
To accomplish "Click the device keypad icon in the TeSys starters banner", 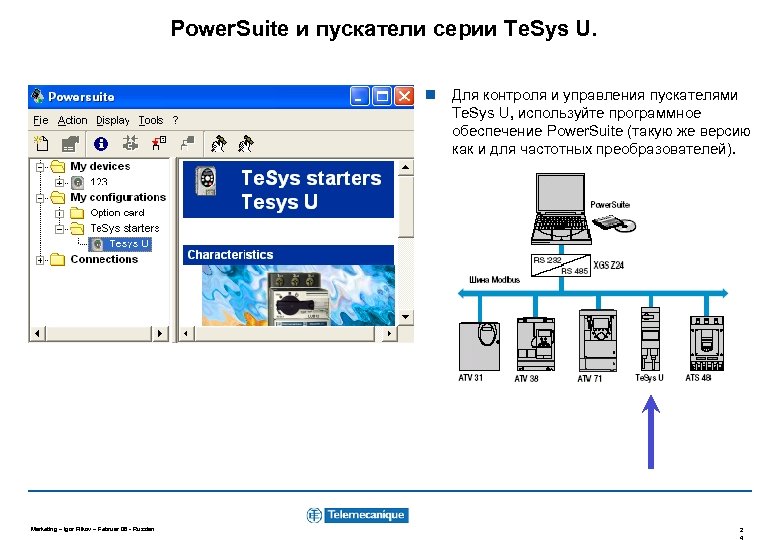I will click(x=206, y=181).
